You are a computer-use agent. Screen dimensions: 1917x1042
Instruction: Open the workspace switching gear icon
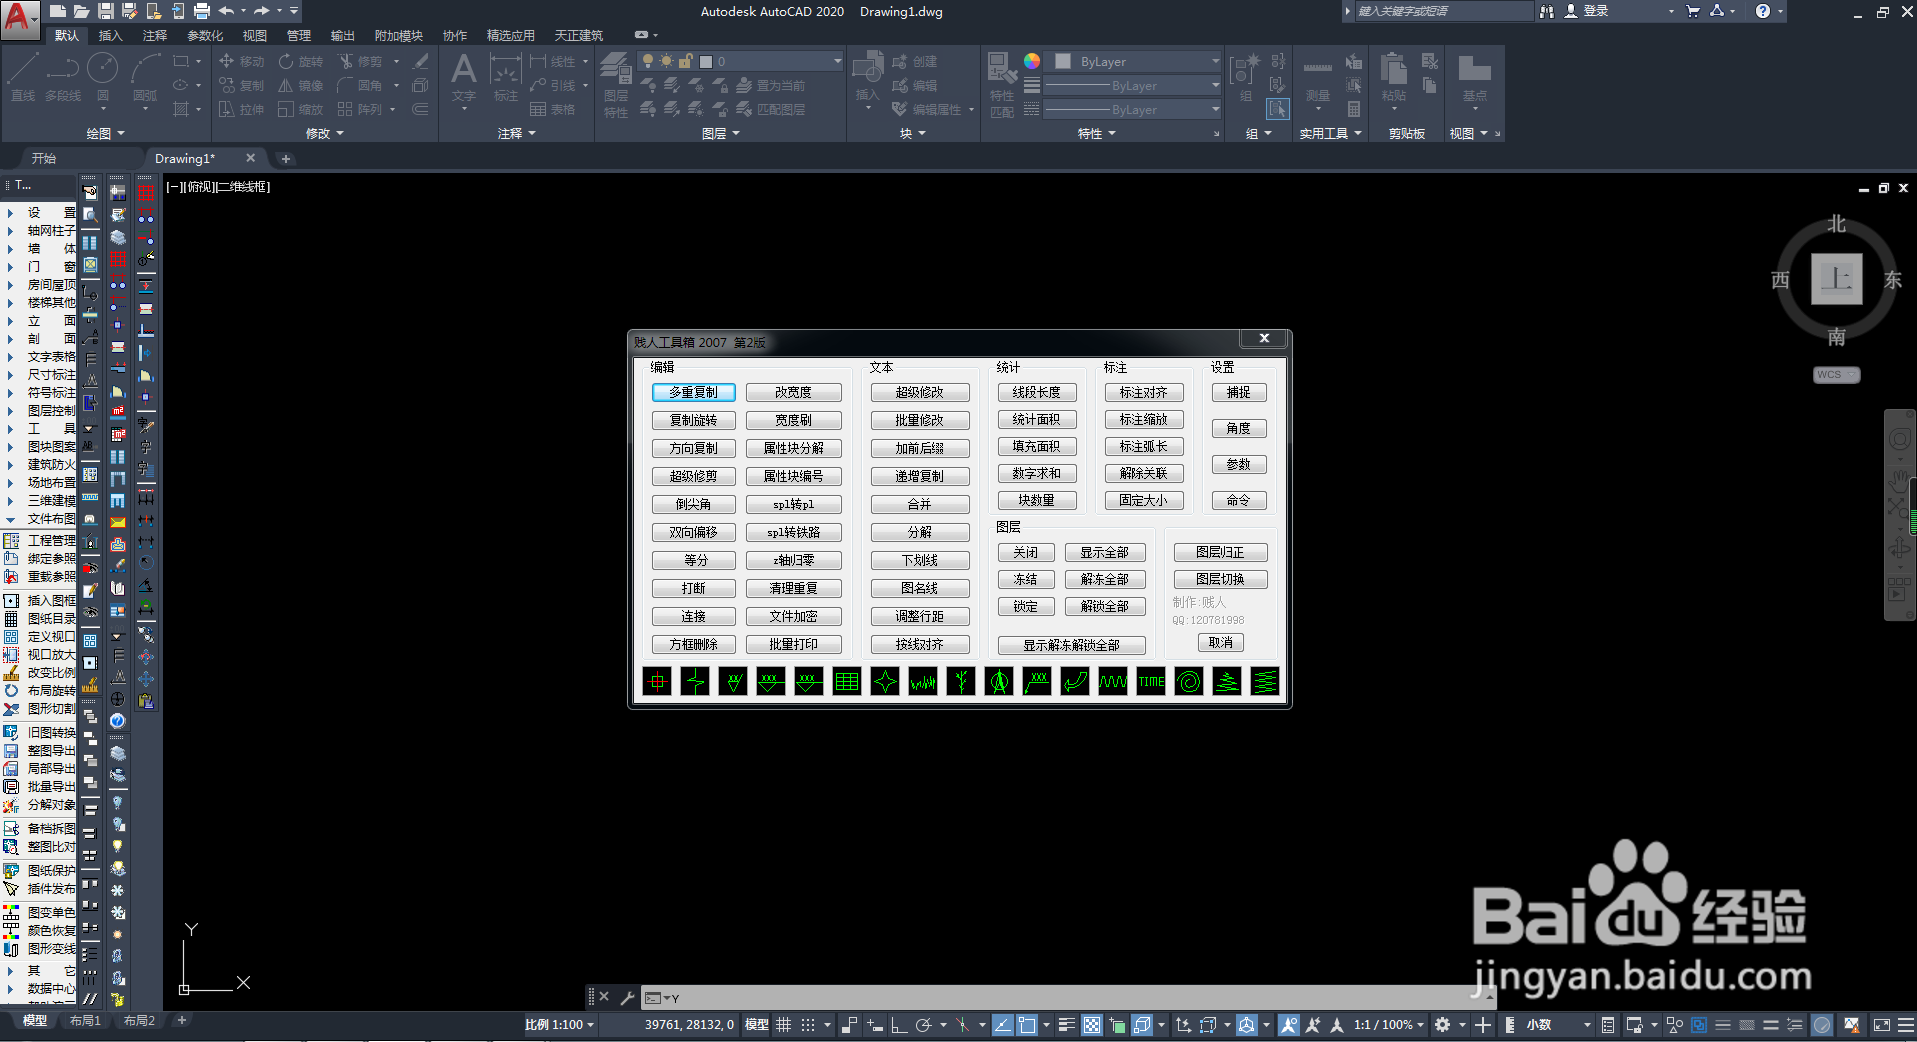[x=1442, y=1025]
